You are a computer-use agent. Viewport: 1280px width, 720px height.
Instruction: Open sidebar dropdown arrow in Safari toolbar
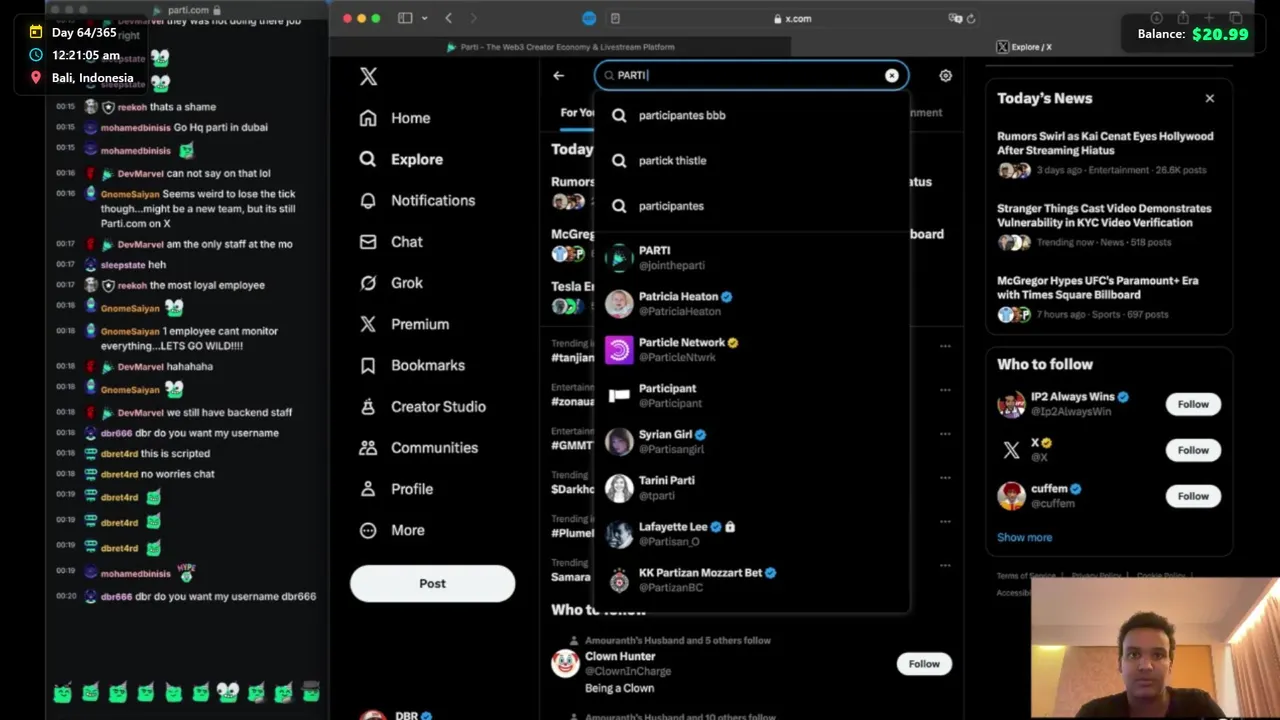click(424, 18)
